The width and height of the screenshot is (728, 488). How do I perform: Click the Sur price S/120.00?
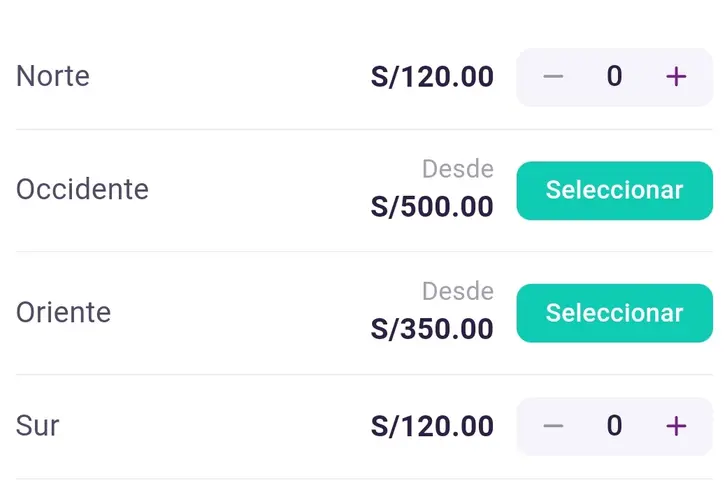tap(432, 426)
